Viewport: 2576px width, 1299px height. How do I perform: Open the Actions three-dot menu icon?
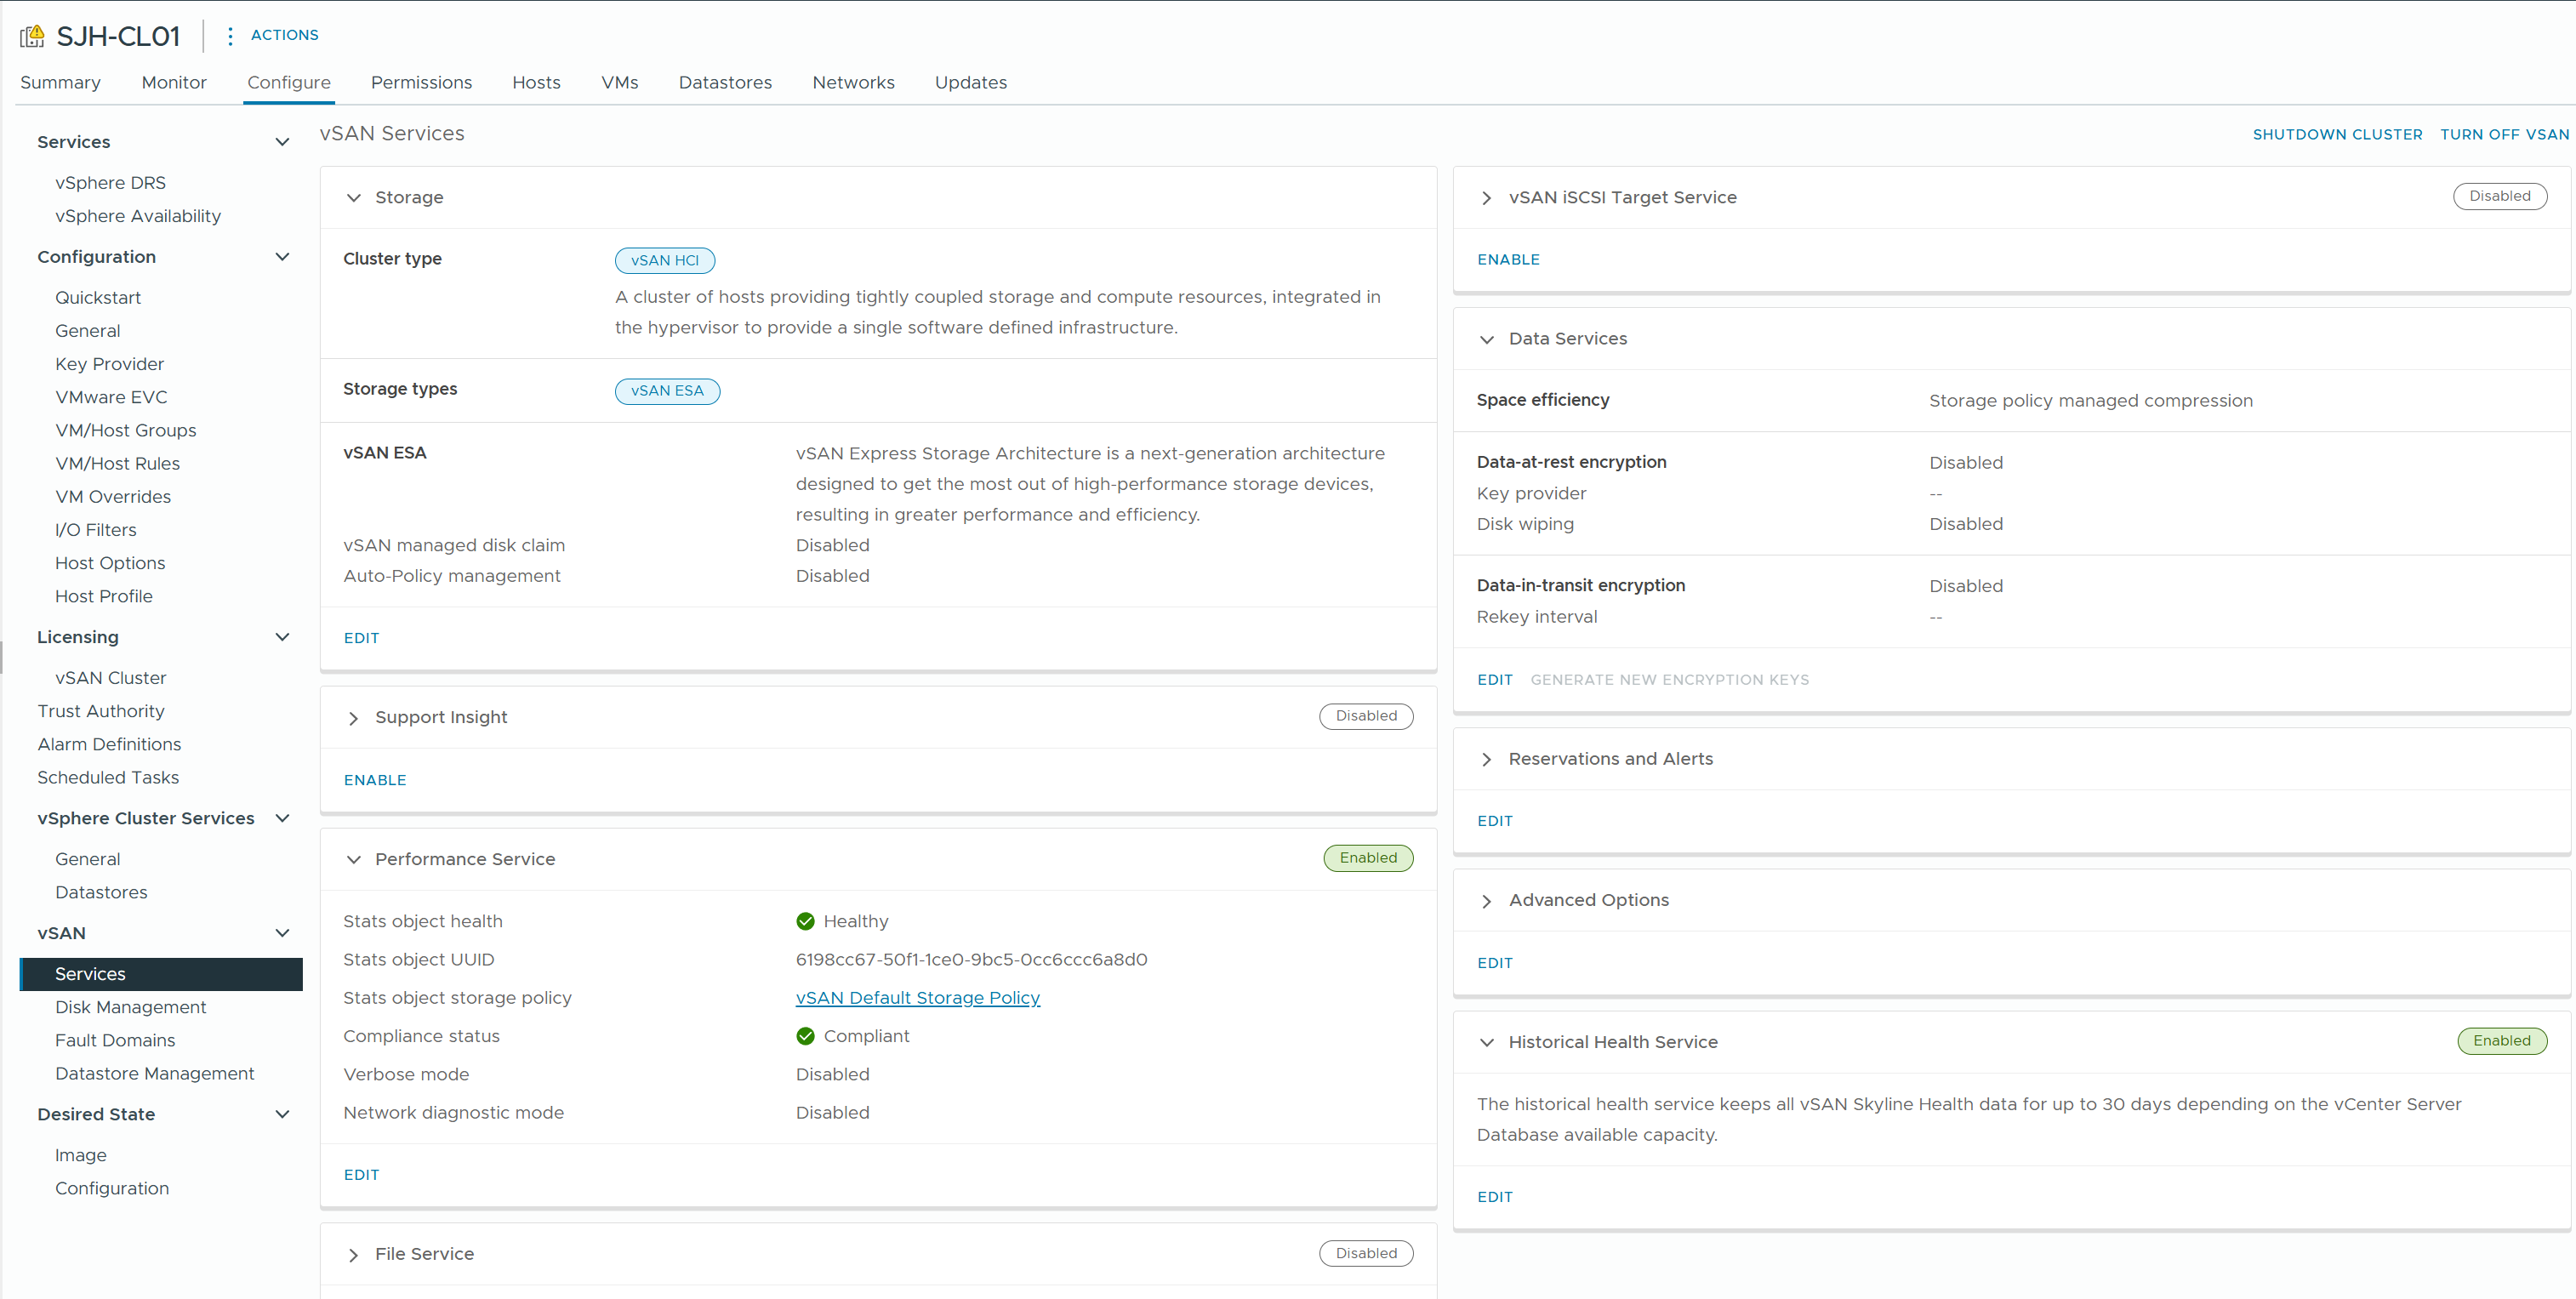coord(230,36)
